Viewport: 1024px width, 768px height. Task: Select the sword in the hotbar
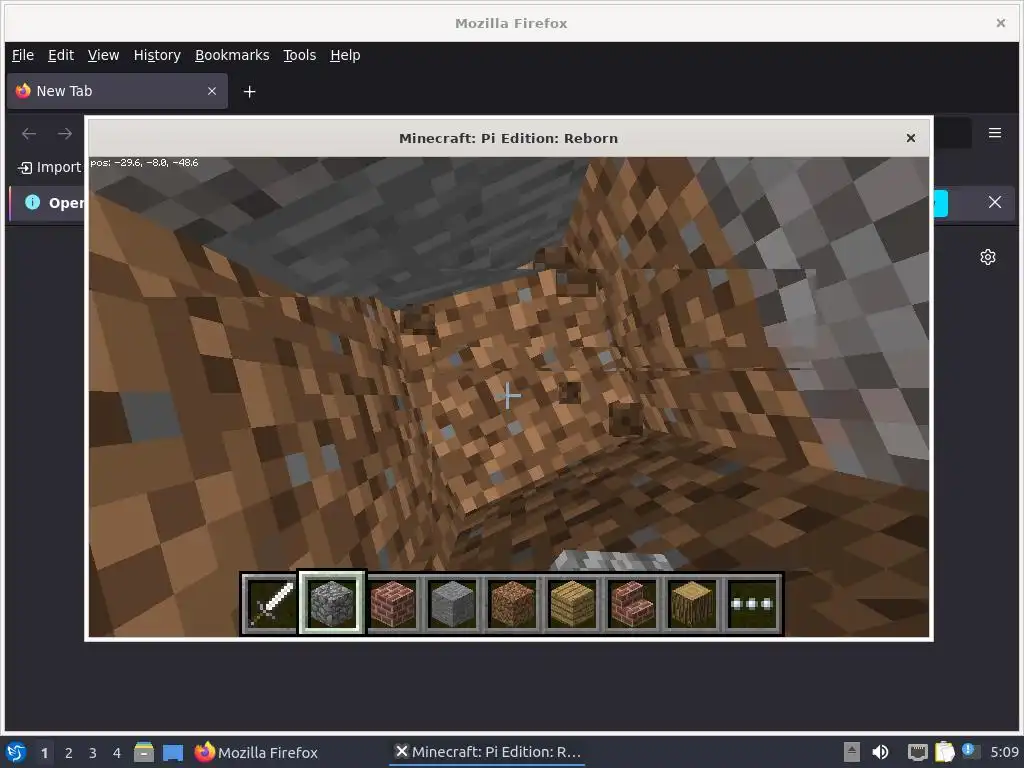[270, 604]
